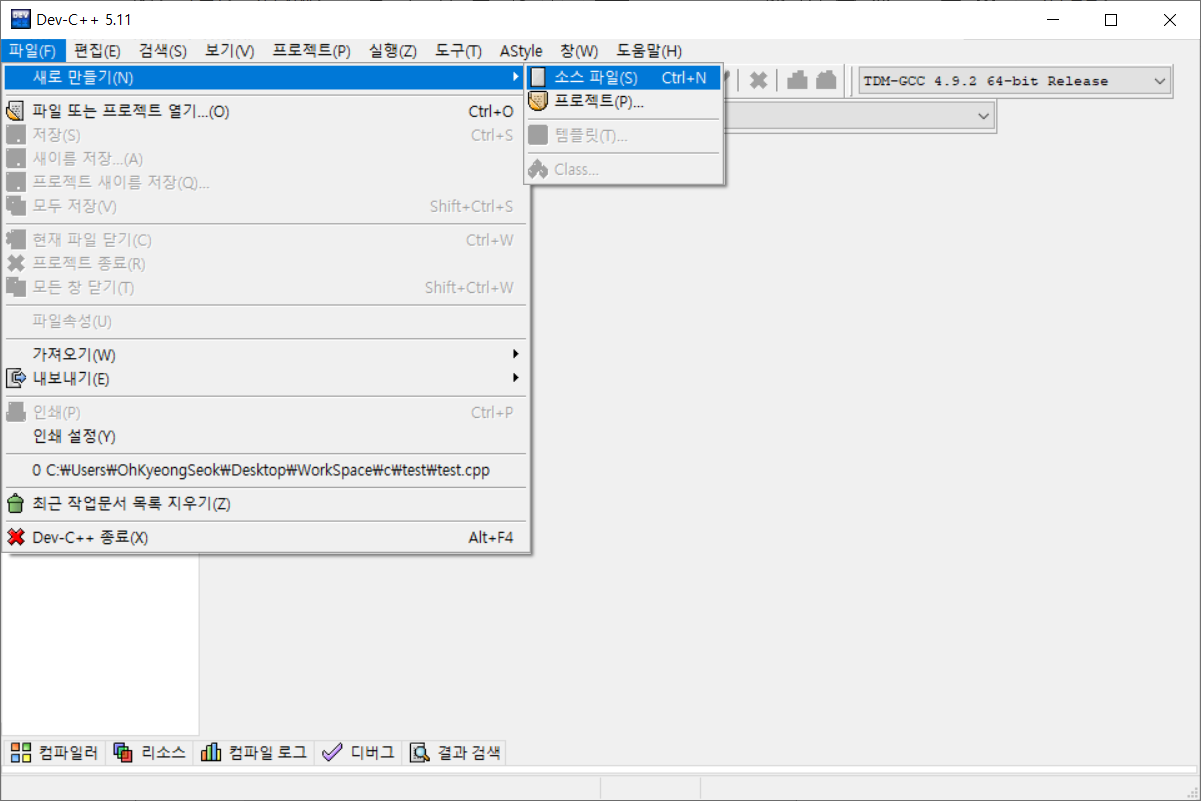Click 모든 창 닫기(T) entry
The image size is (1201, 801).
pos(266,288)
